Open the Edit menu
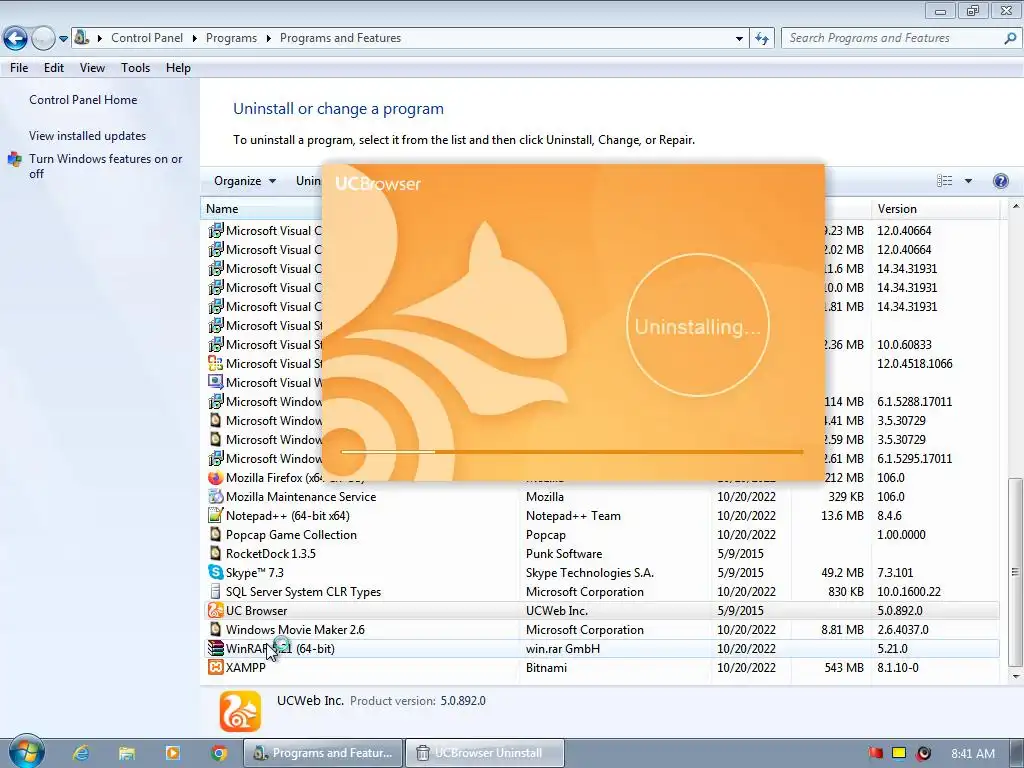 pyautogui.click(x=54, y=68)
